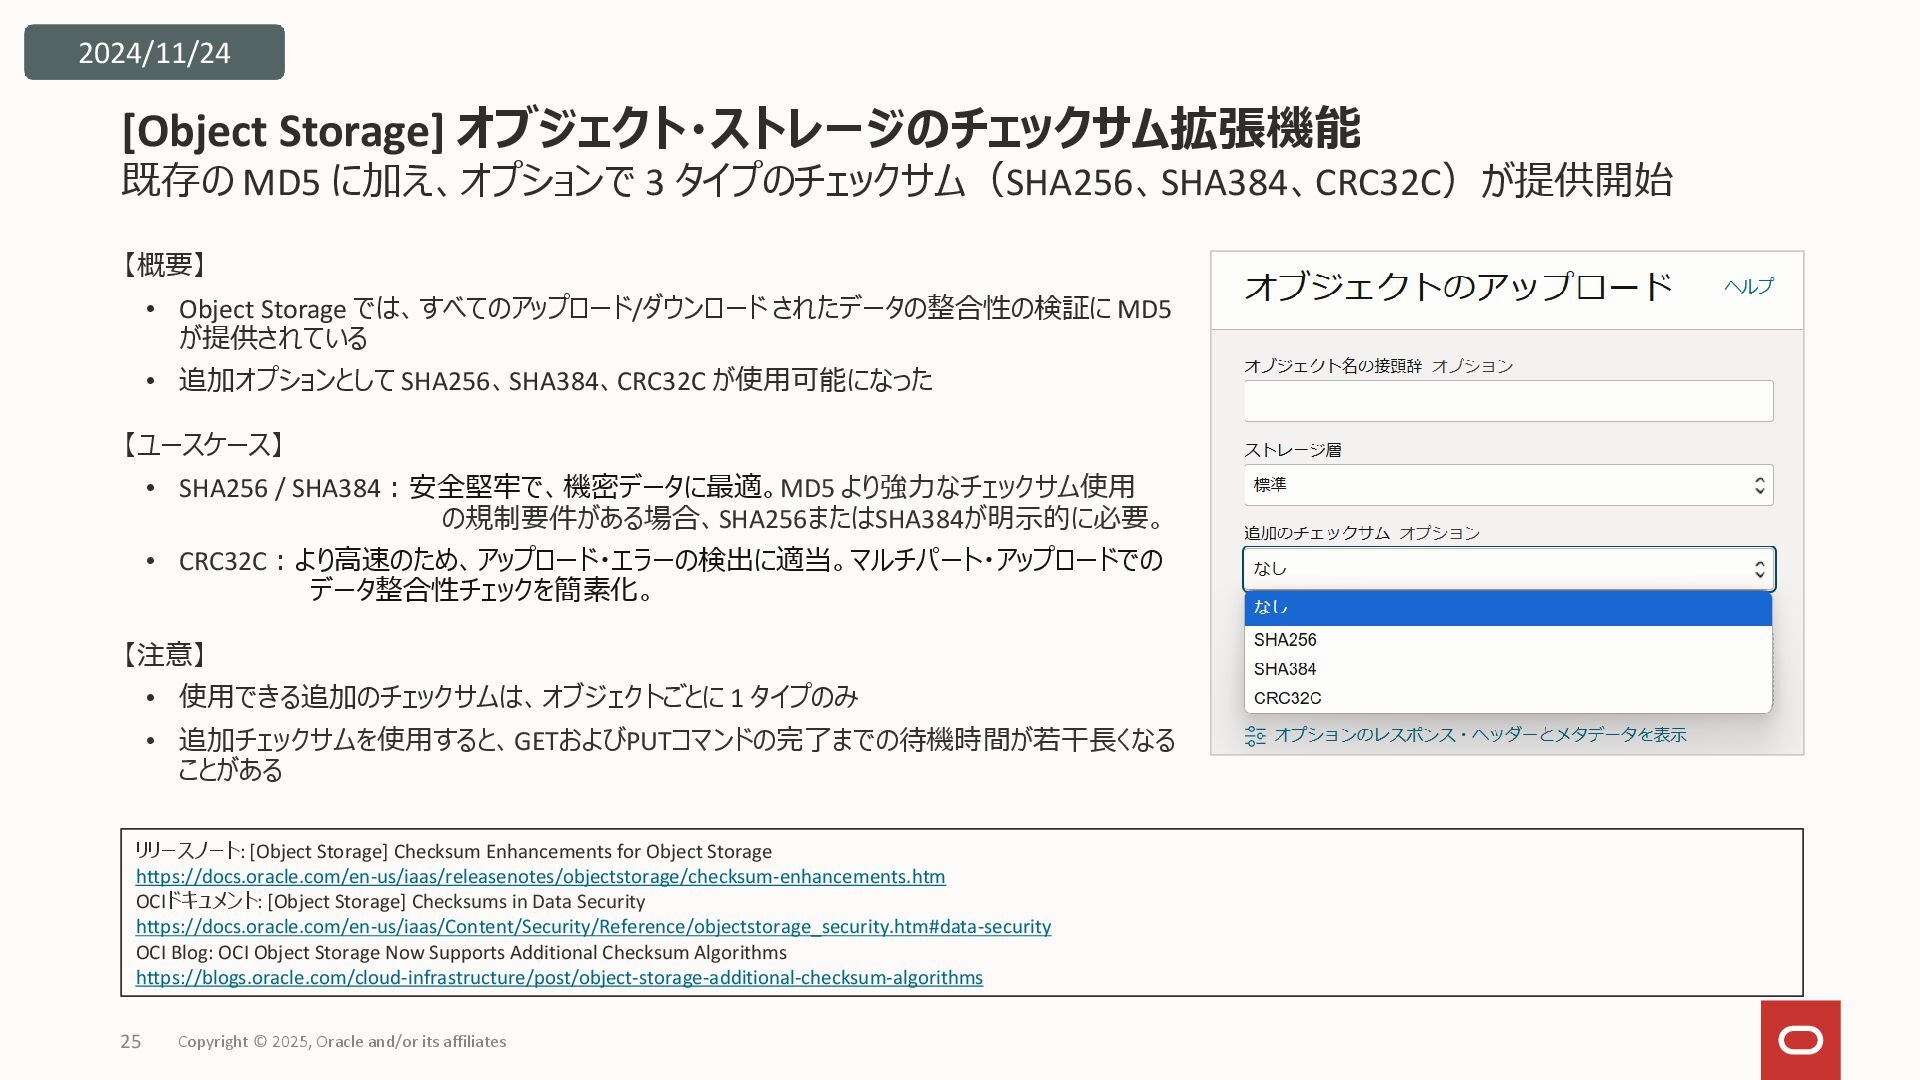Open the objectstorage_security documentation URL
The height and width of the screenshot is (1080, 1920).
pyautogui.click(x=593, y=927)
